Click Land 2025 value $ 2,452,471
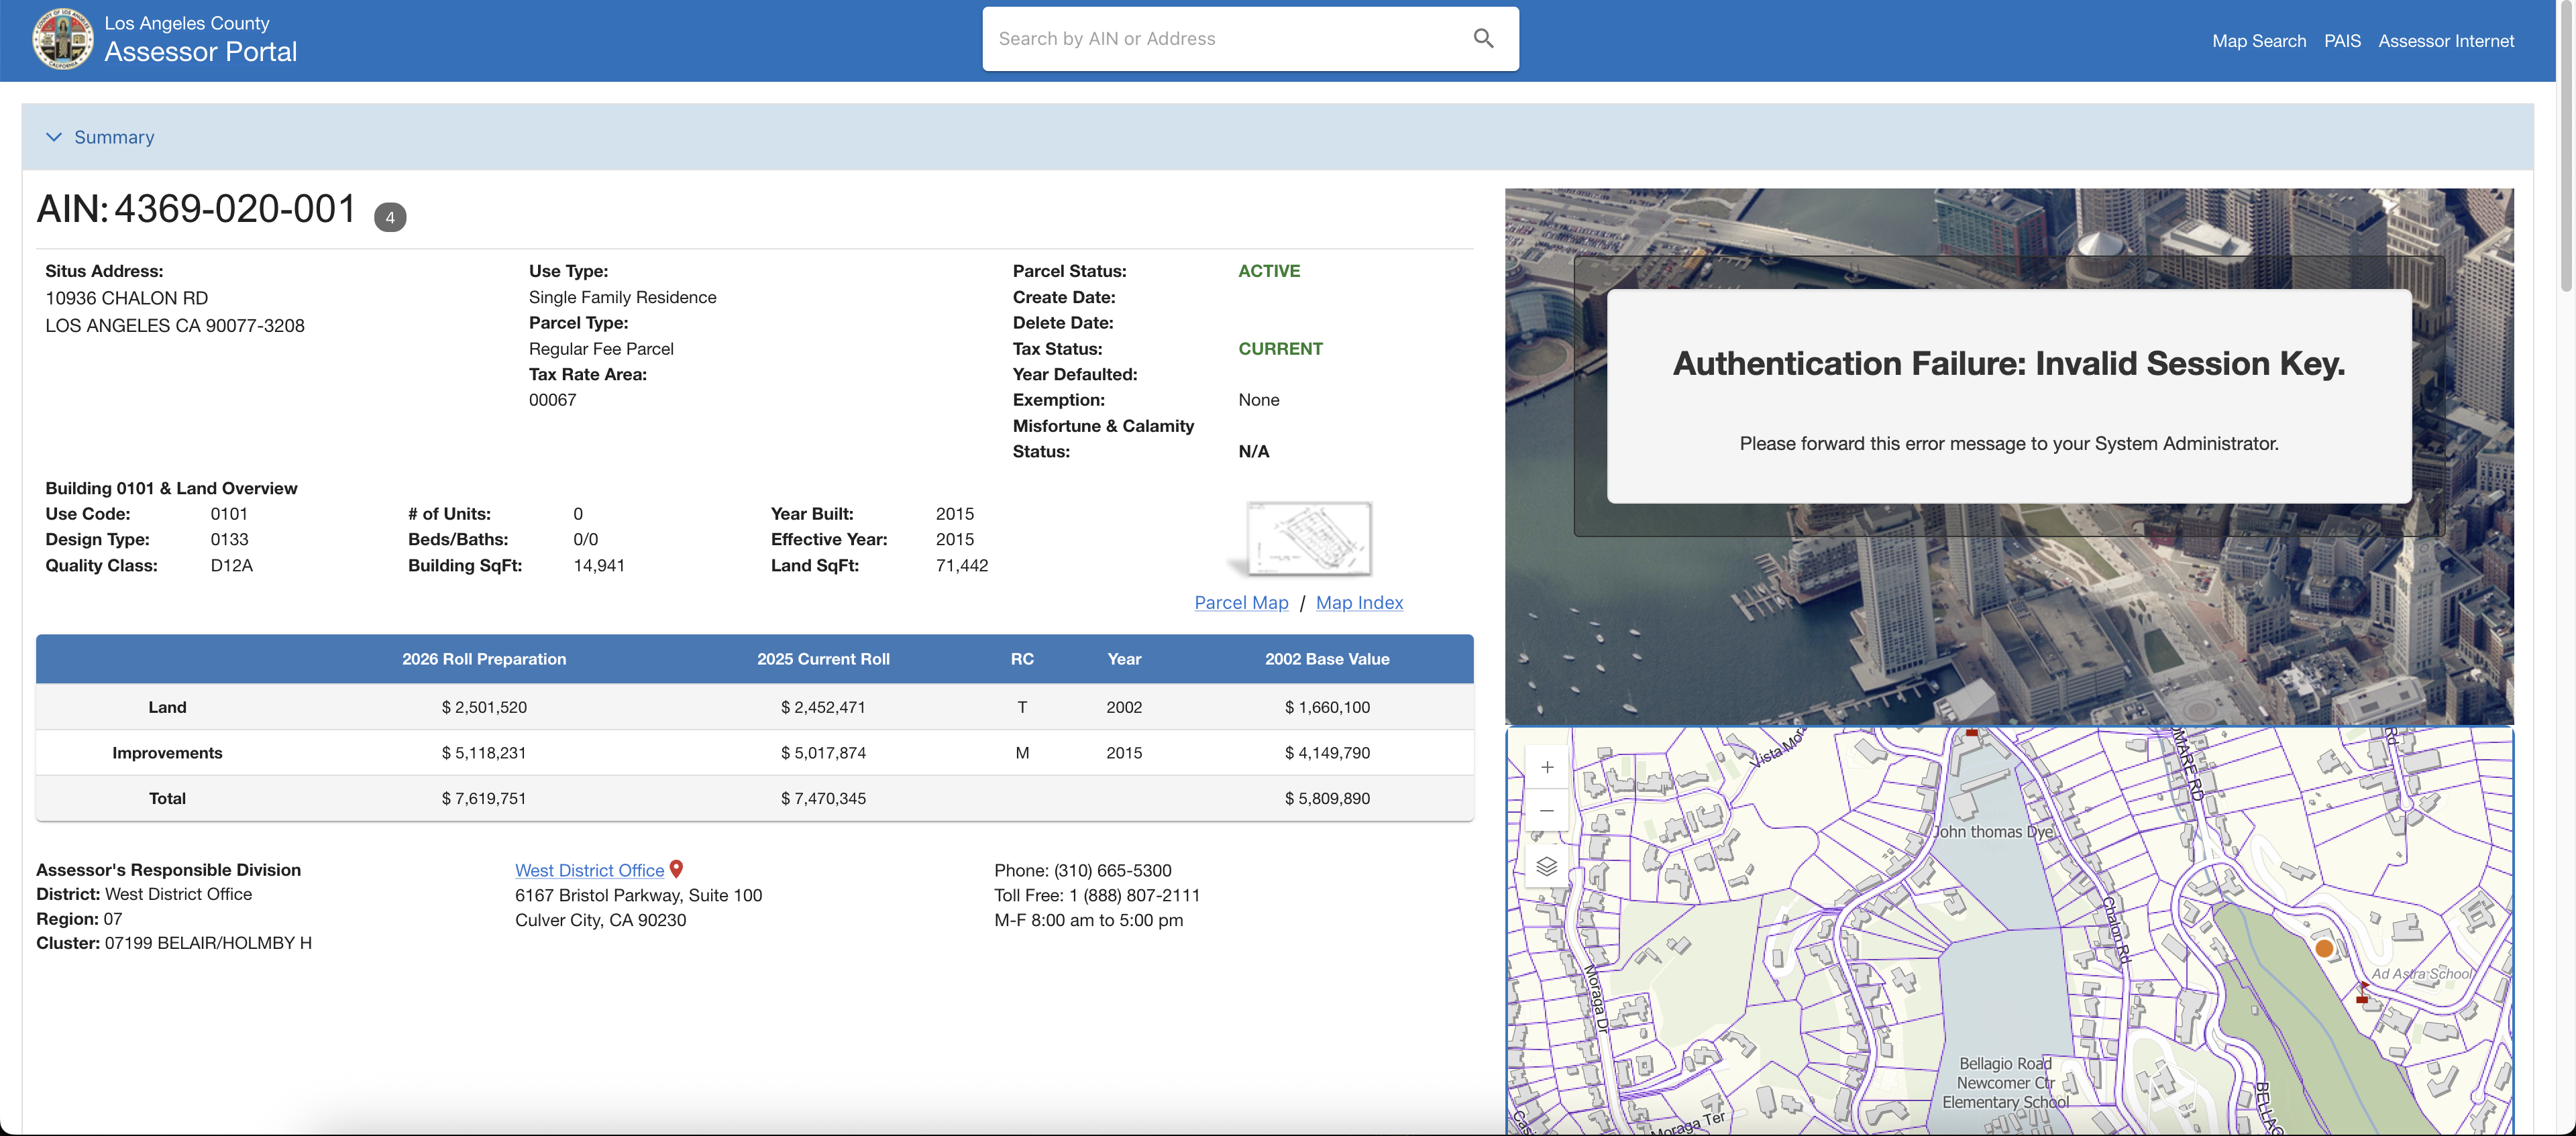This screenshot has width=2576, height=1136. click(823, 707)
